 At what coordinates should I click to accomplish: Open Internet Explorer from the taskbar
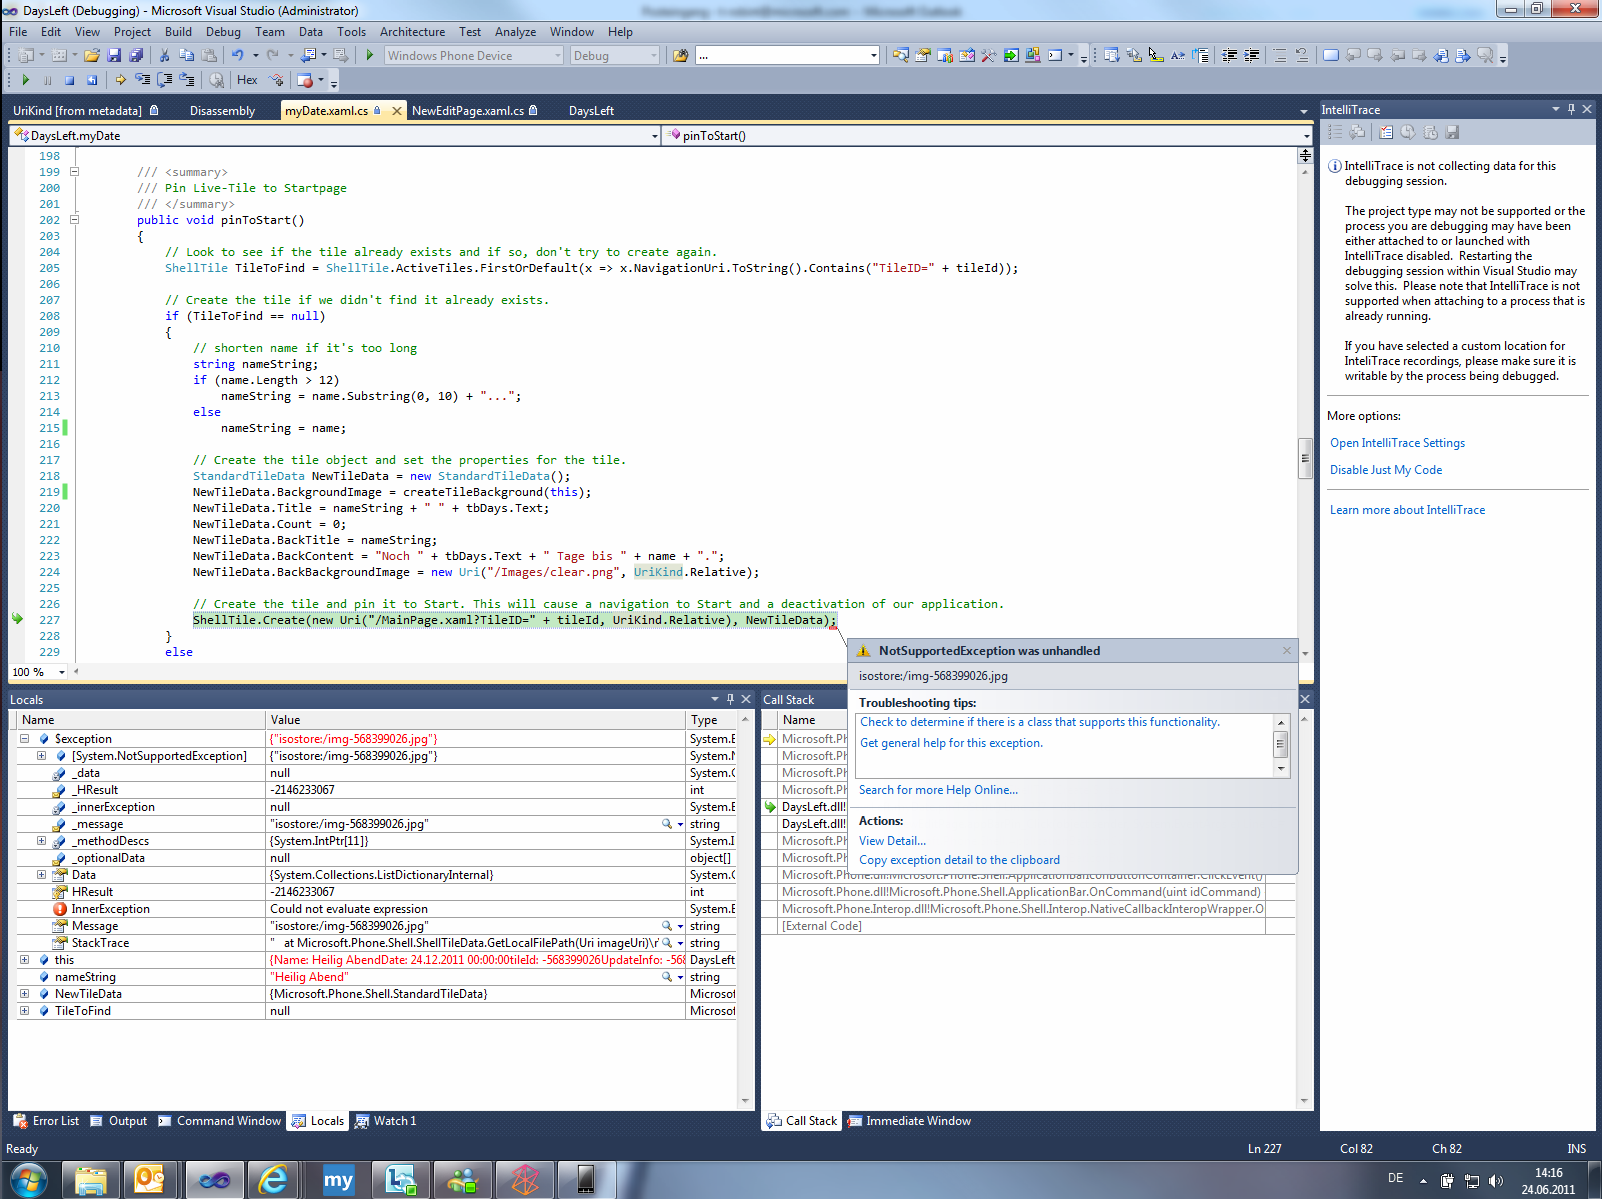(273, 1180)
